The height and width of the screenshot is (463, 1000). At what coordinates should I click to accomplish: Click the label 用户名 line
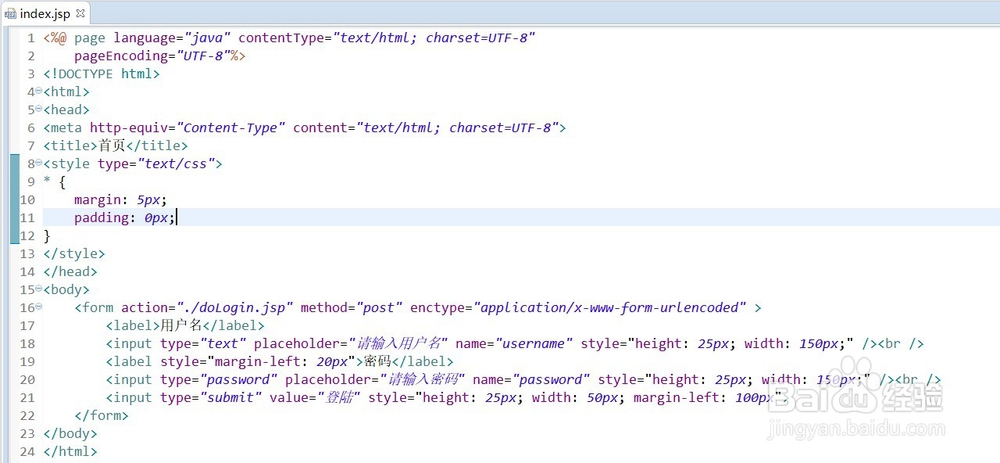point(185,325)
